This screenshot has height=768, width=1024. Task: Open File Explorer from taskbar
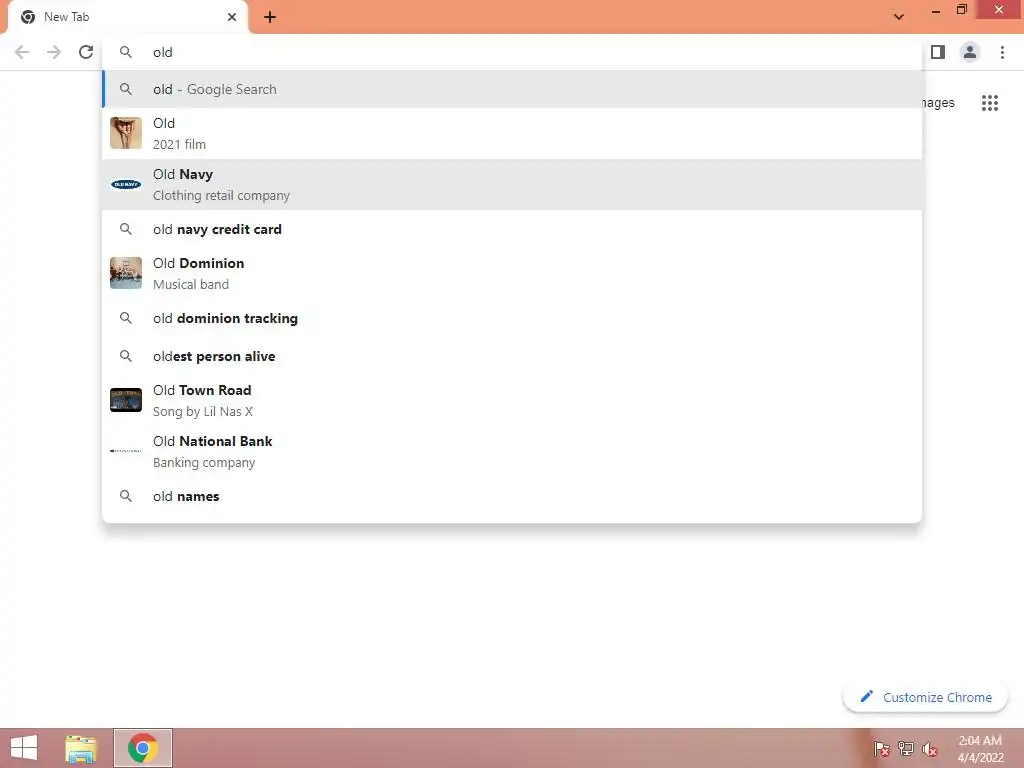(x=81, y=748)
